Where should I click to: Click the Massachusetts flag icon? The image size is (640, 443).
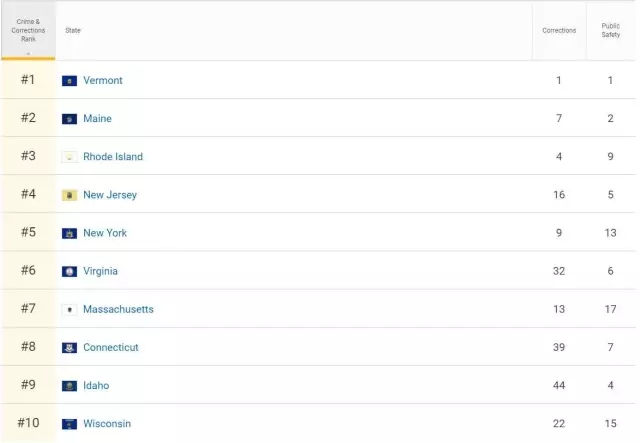click(69, 310)
